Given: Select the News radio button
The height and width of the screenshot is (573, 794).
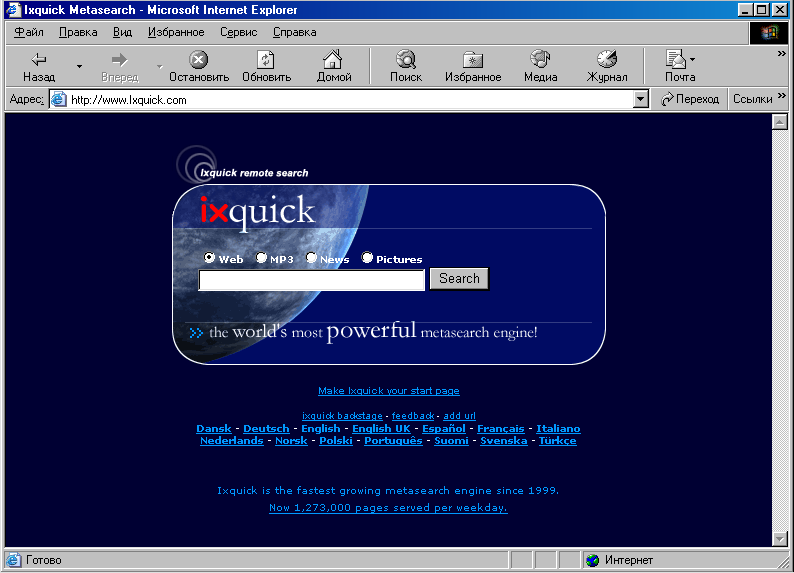Looking at the screenshot, I should [x=311, y=258].
